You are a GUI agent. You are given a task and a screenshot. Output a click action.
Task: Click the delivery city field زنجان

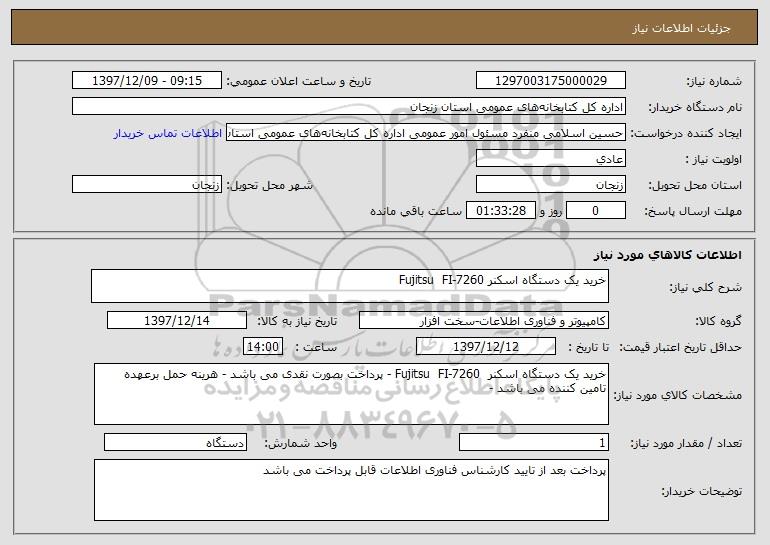click(147, 185)
